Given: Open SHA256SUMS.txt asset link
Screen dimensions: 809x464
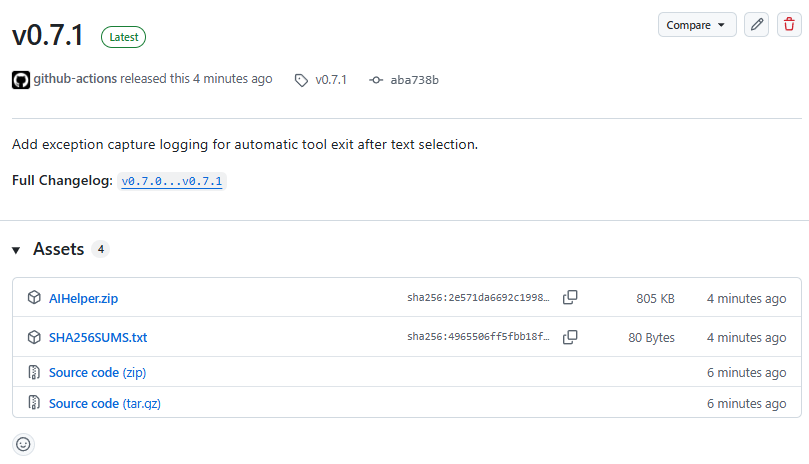Looking at the screenshot, I should [98, 338].
